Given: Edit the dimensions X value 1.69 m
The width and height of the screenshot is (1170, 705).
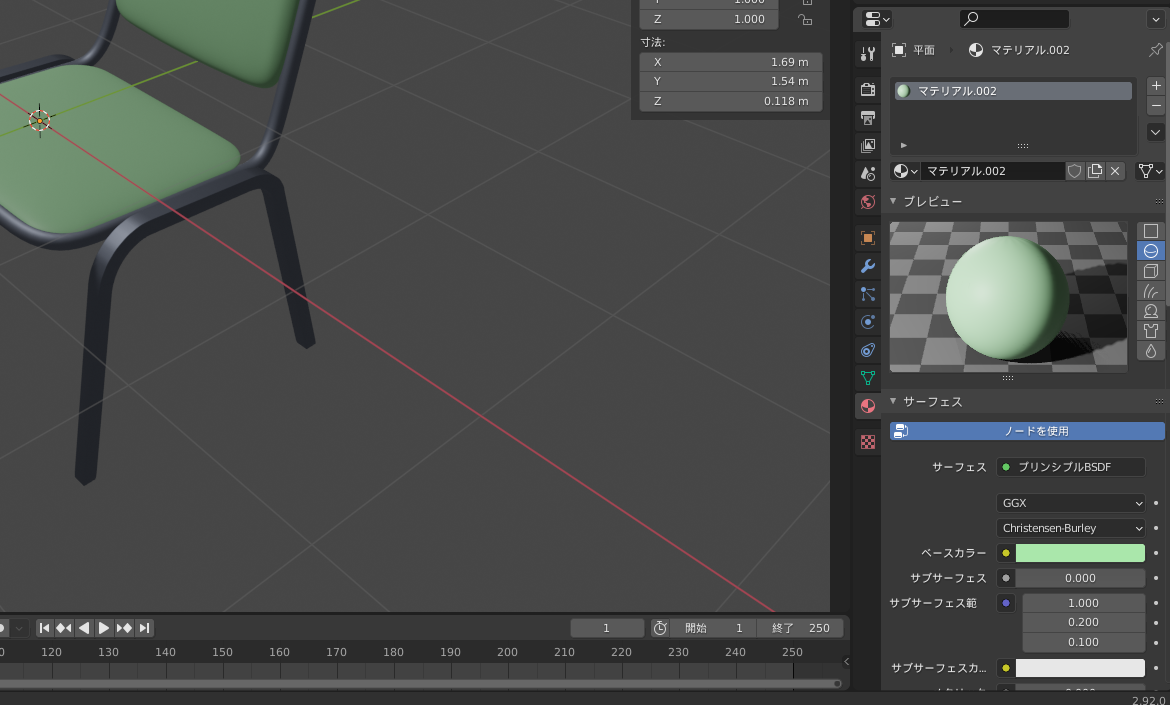Looking at the screenshot, I should coord(731,62).
